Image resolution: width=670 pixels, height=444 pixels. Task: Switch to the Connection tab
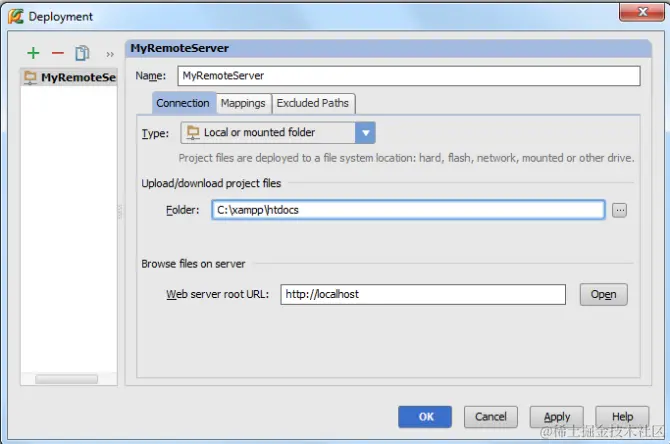(x=184, y=103)
